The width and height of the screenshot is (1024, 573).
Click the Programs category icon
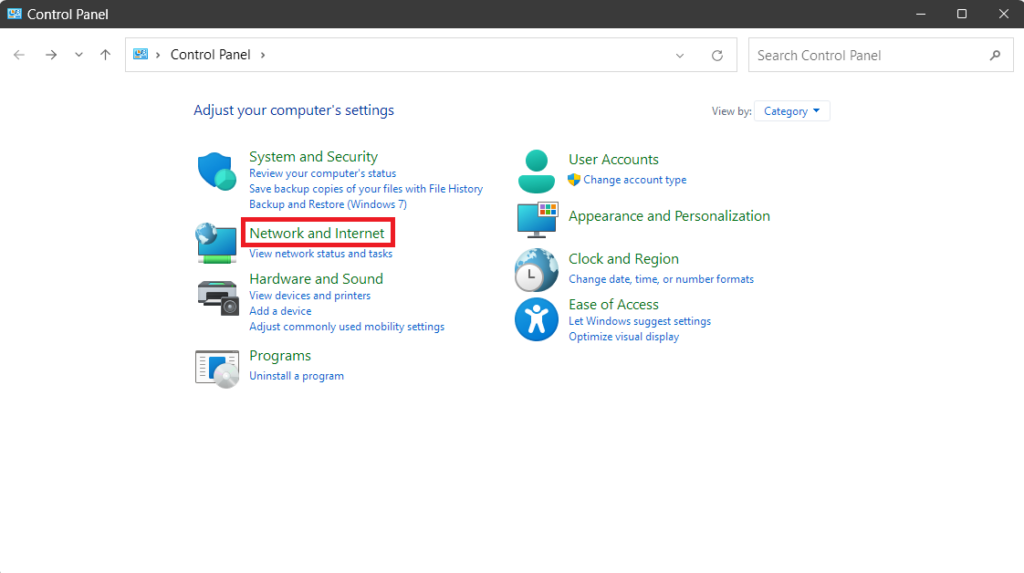click(x=217, y=368)
